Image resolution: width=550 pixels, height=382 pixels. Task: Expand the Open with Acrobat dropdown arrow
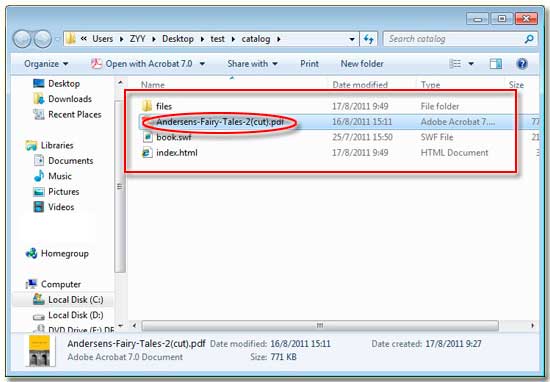[x=202, y=64]
